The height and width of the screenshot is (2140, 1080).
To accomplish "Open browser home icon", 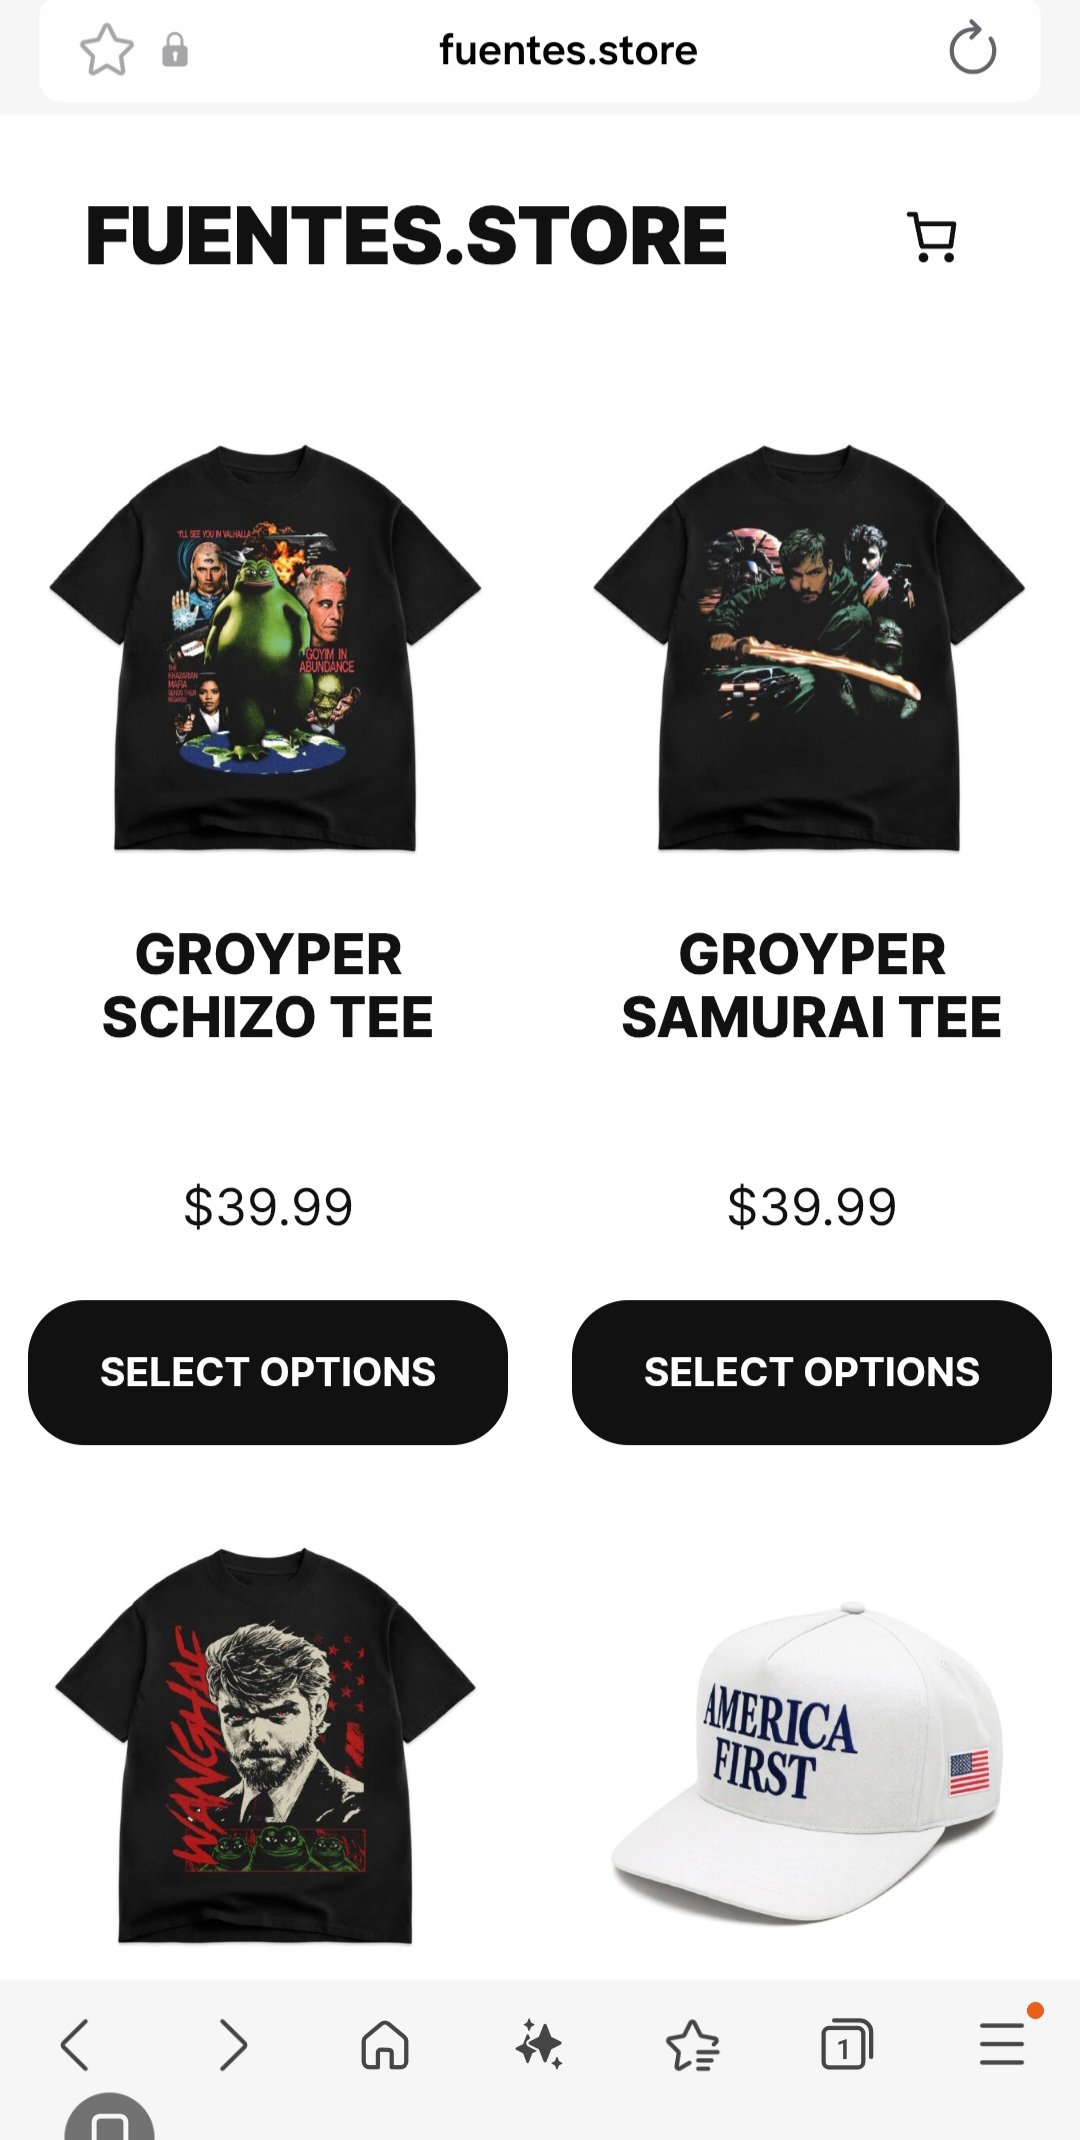I will coord(385,2044).
